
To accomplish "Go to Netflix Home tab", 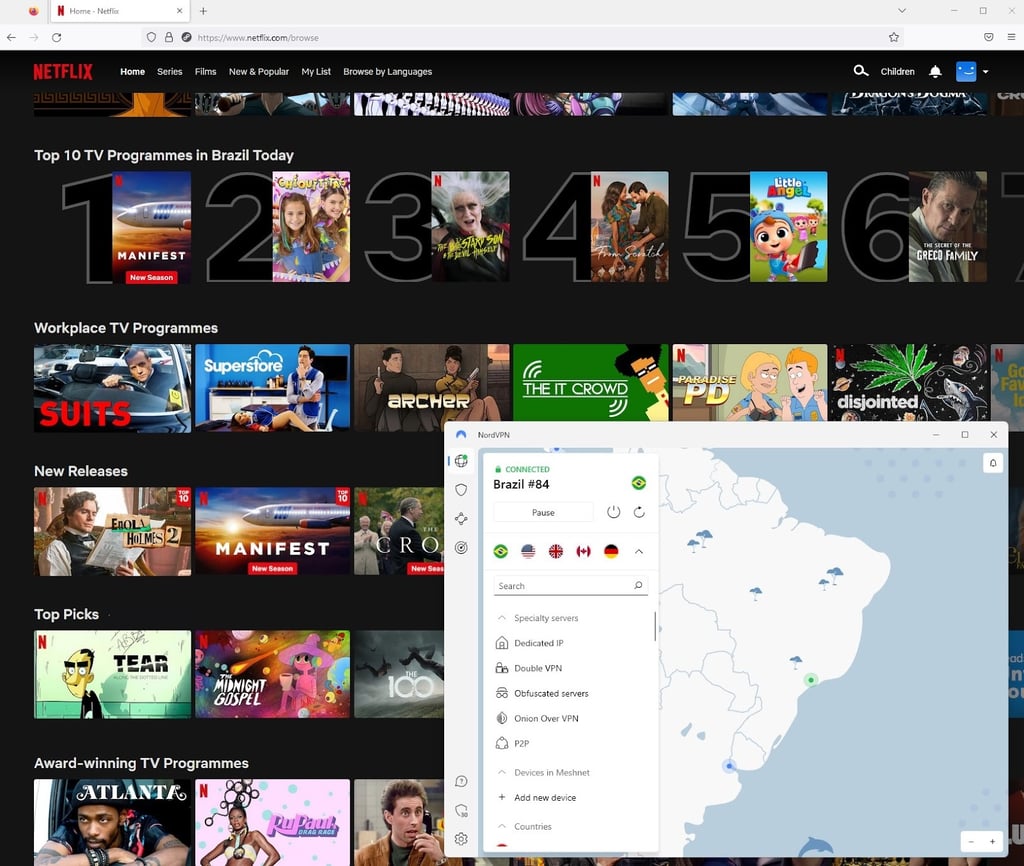I will click(x=133, y=71).
